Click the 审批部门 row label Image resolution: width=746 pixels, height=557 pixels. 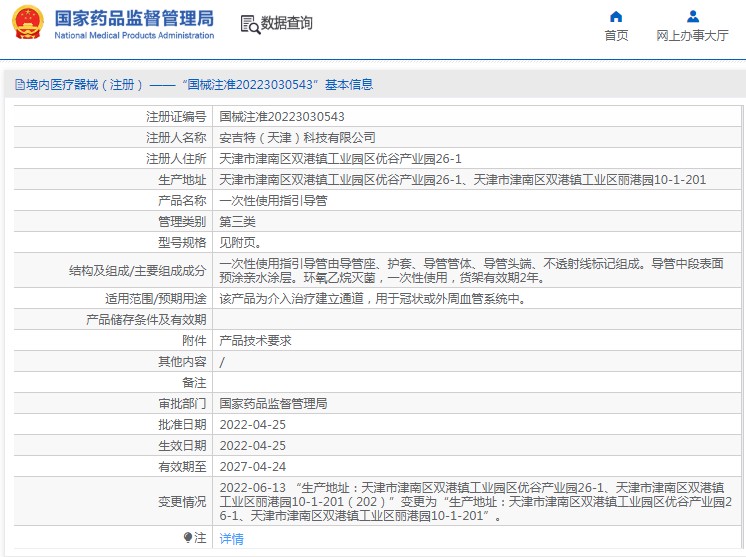pos(182,403)
